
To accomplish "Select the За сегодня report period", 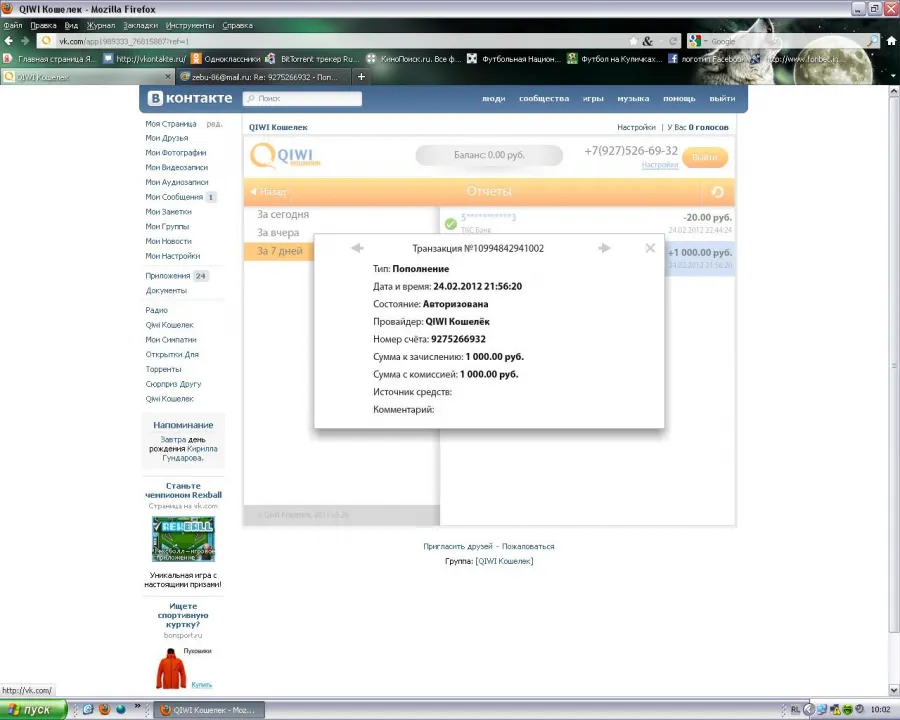I will 283,214.
